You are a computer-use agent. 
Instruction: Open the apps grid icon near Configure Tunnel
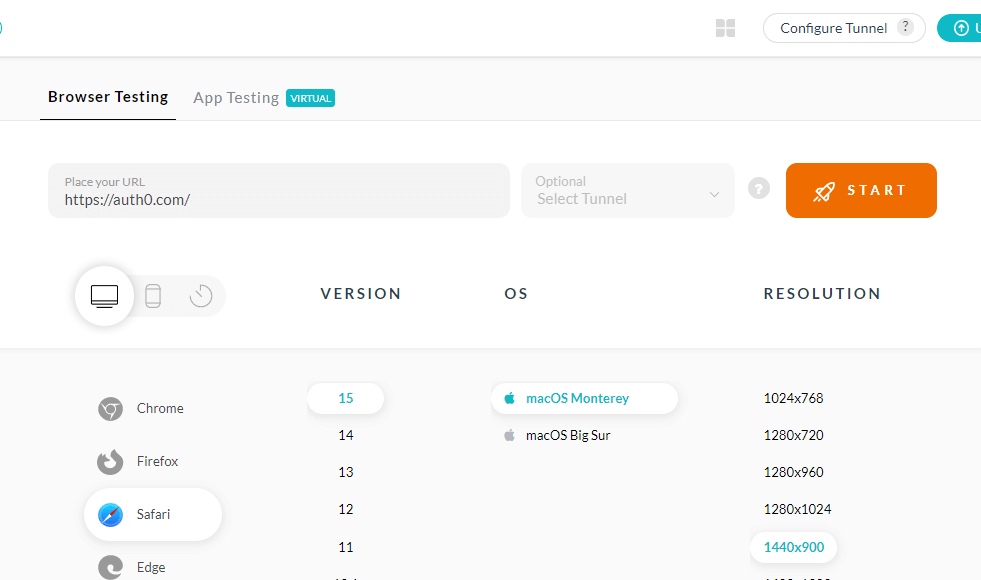[x=724, y=28]
